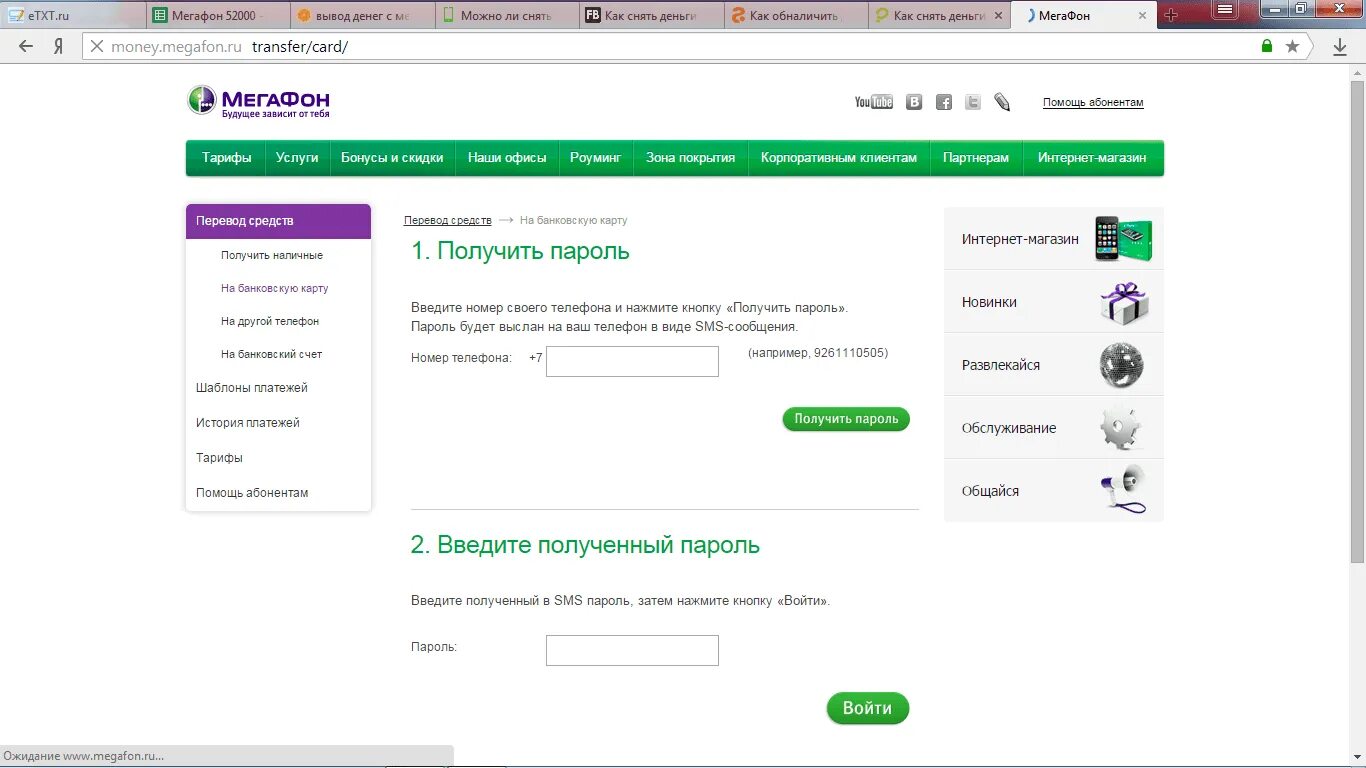Open История платежей in sidebar

point(248,422)
